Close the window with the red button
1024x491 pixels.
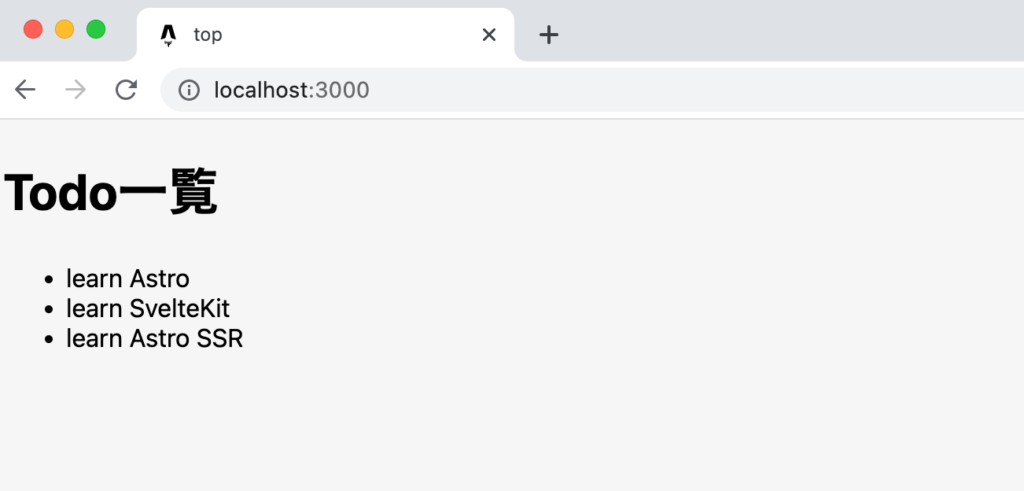pyautogui.click(x=33, y=29)
